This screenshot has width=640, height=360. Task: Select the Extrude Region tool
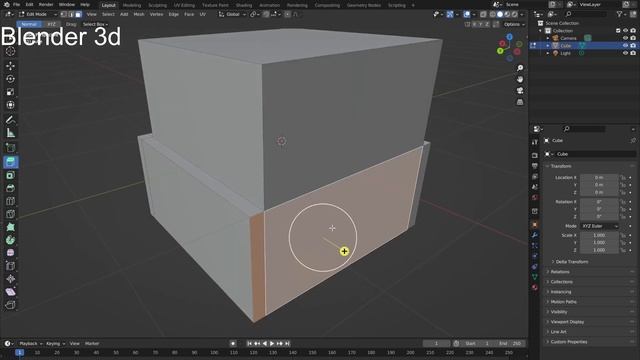coord(11,162)
